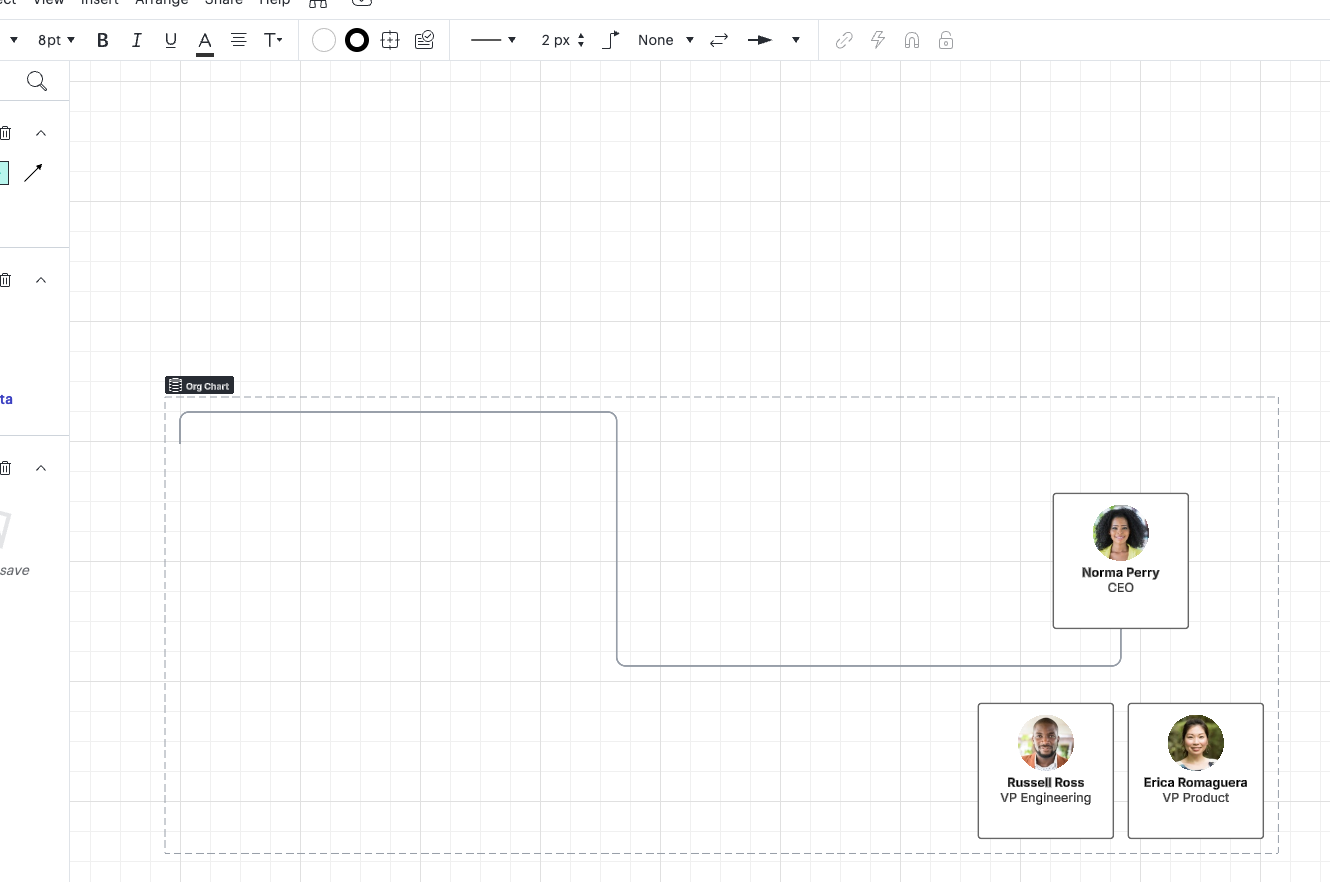Open the Help menu
The height and width of the screenshot is (882, 1330).
[x=275, y=3]
